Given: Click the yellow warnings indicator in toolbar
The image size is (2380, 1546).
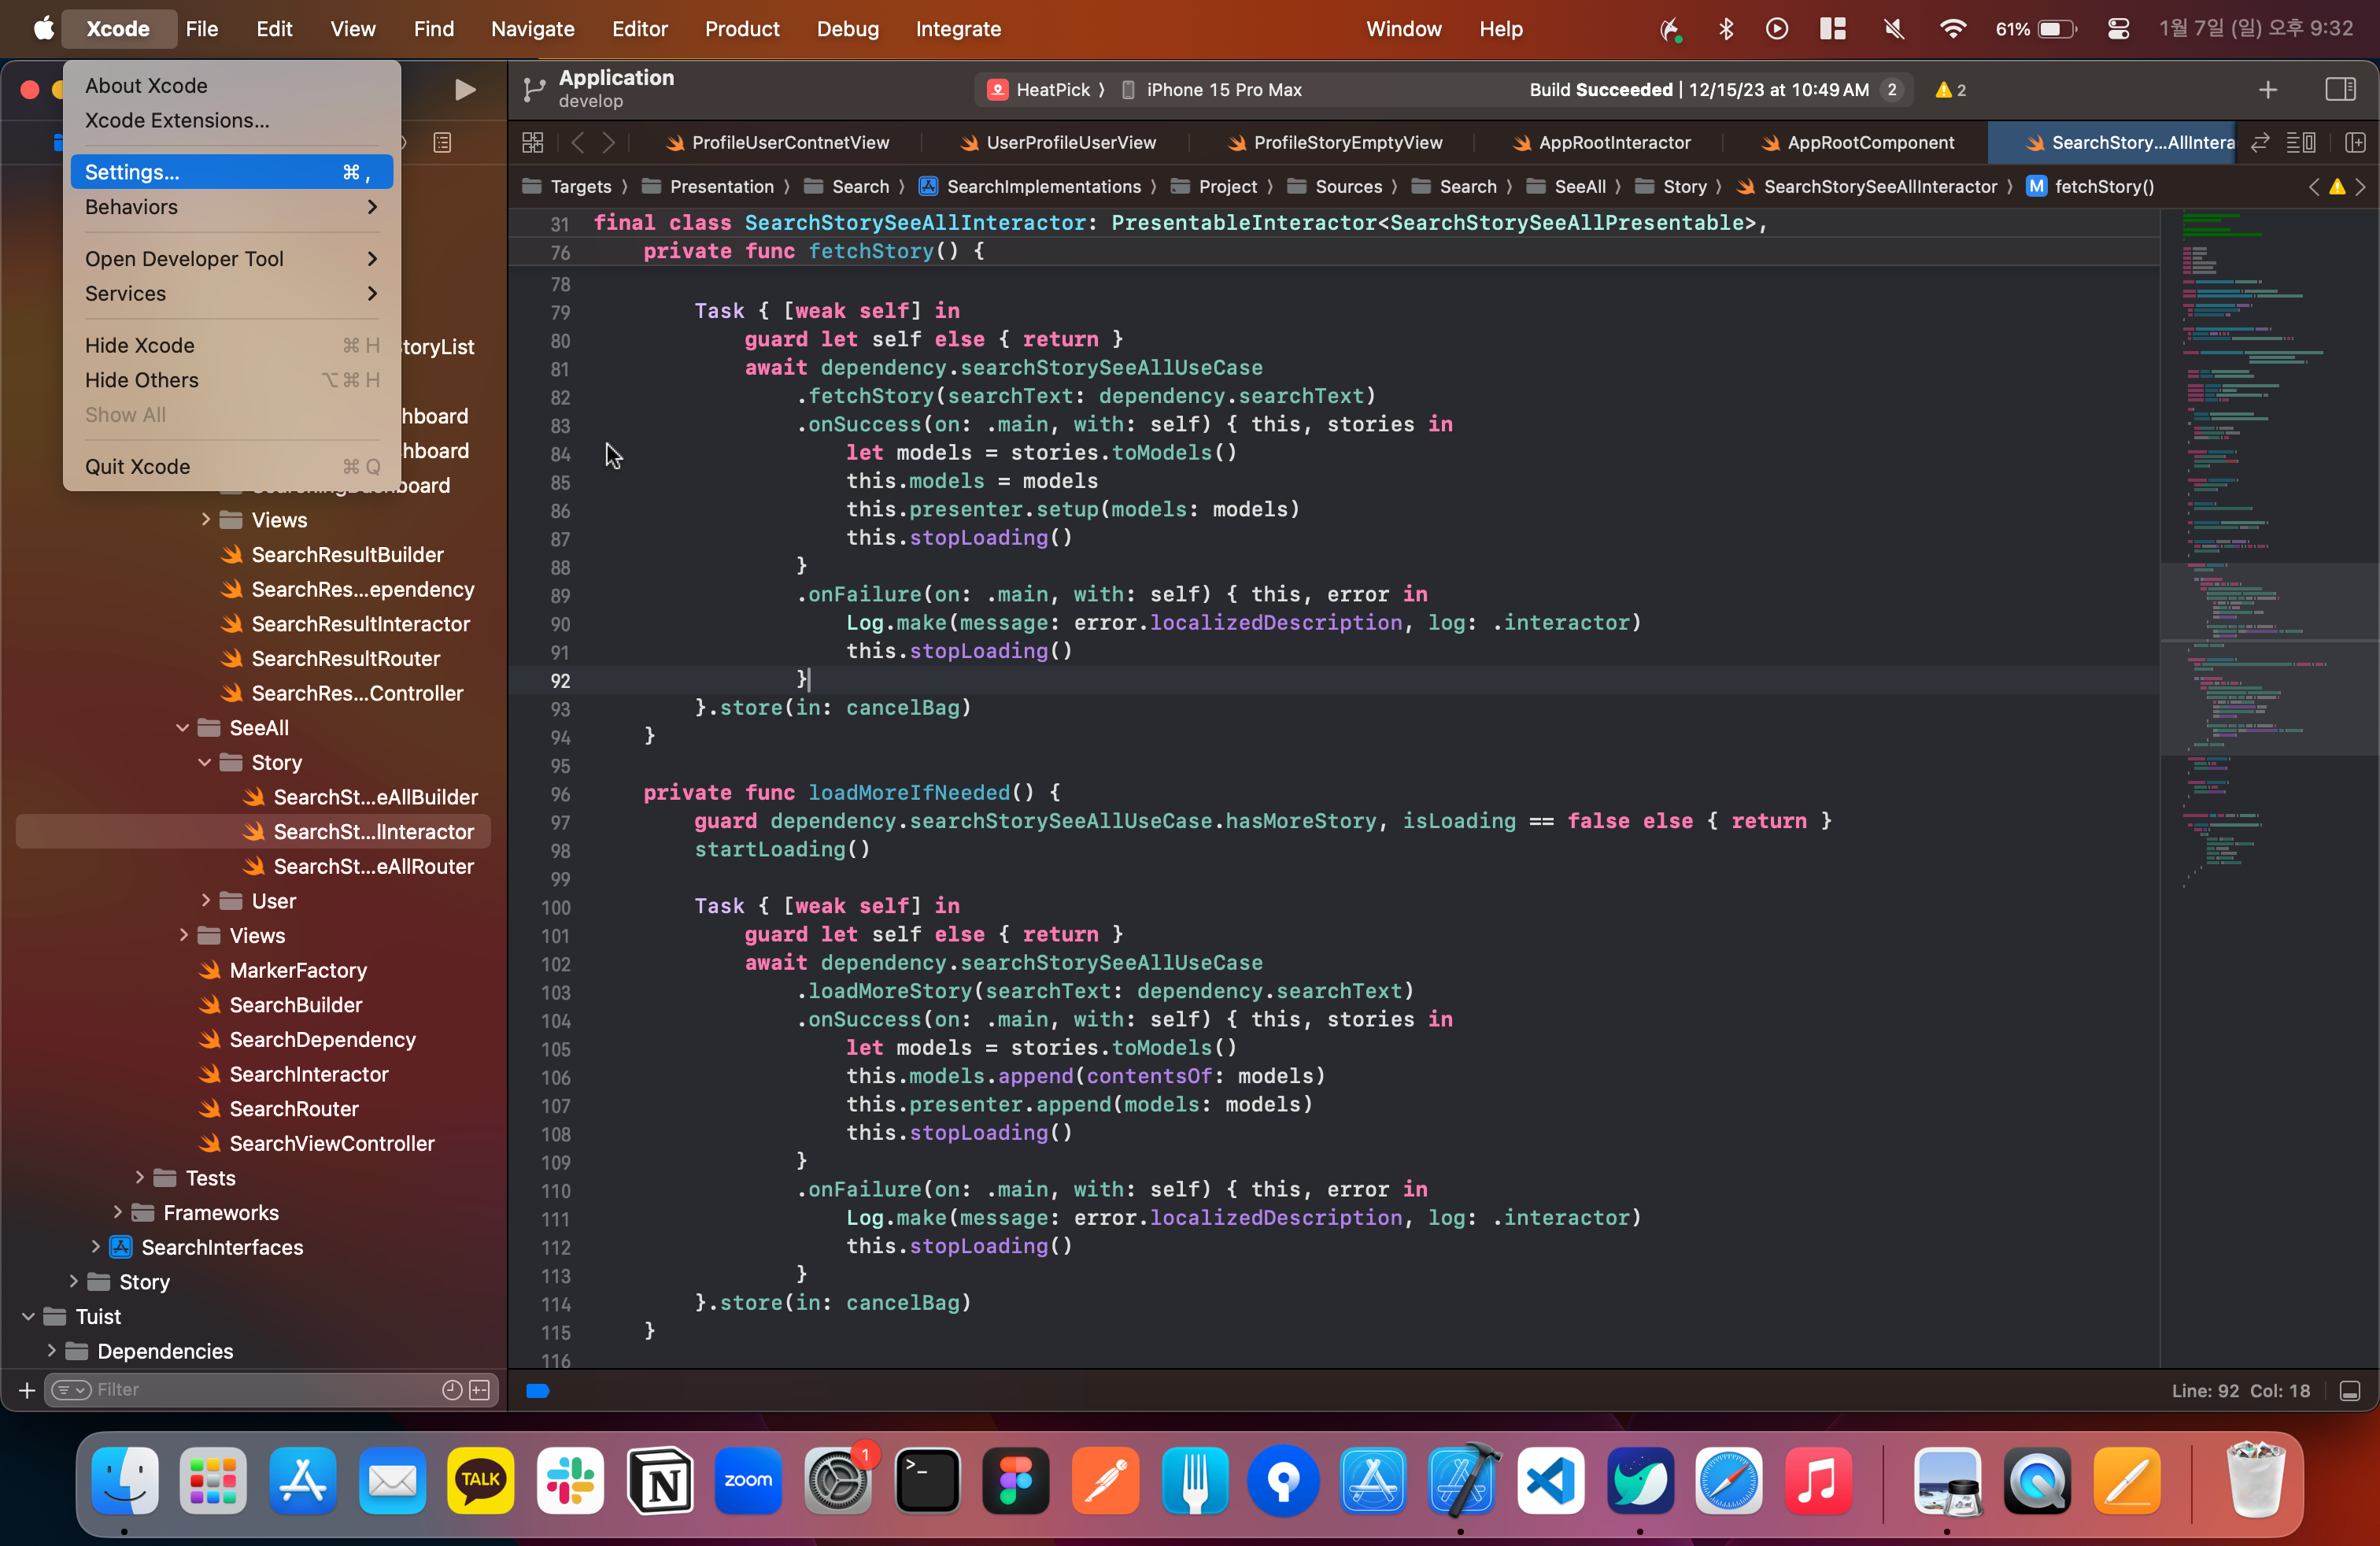Looking at the screenshot, I should point(1950,90).
